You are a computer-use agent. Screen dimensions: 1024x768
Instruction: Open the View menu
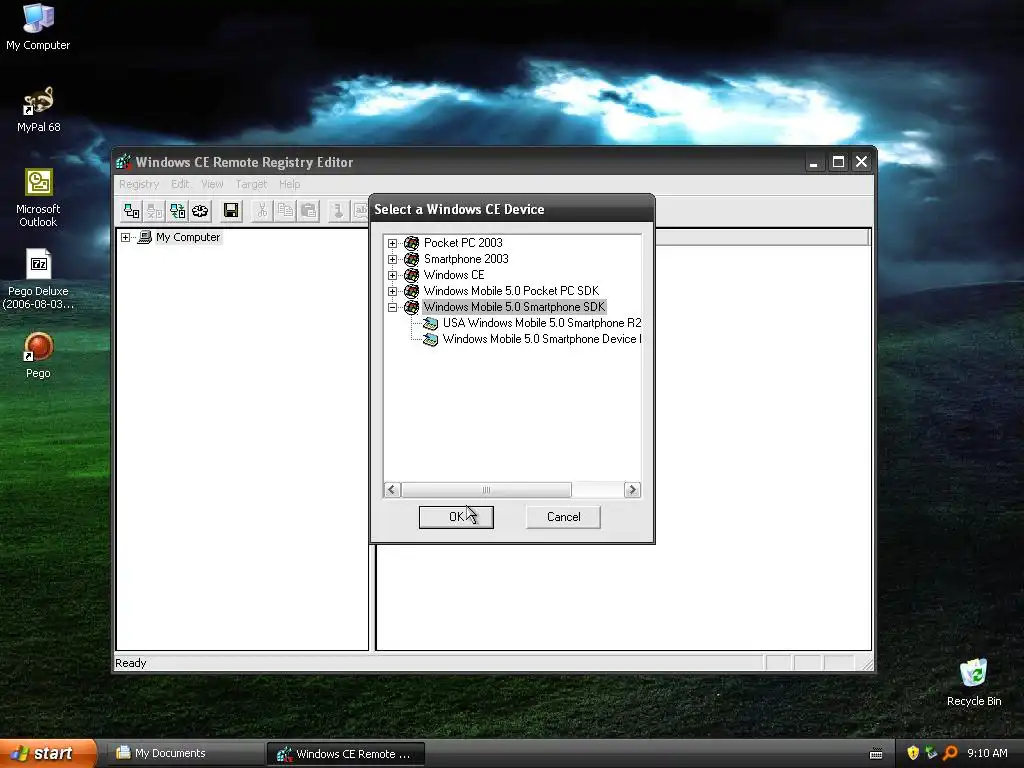(212, 184)
